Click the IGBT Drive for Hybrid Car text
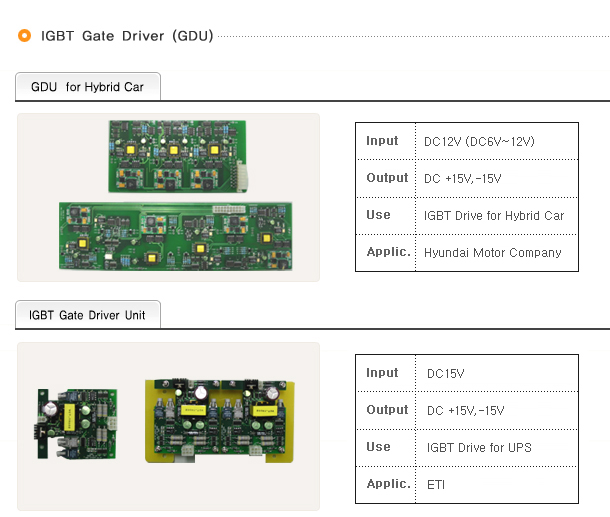Image resolution: width=610 pixels, height=517 pixels. click(494, 216)
